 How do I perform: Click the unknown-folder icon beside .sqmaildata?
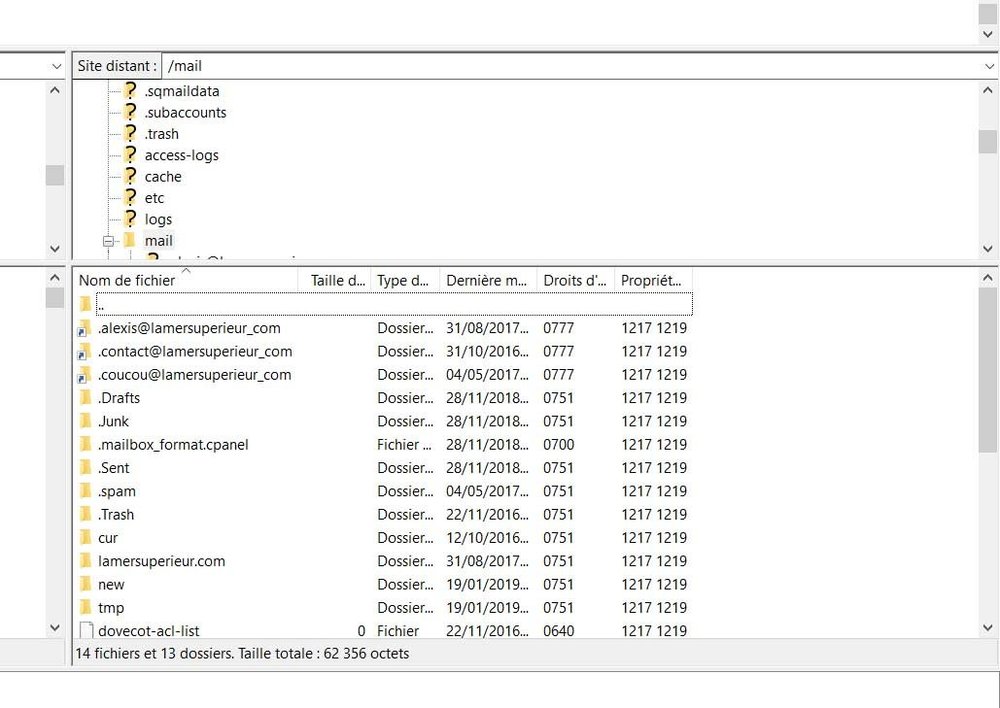pos(130,91)
